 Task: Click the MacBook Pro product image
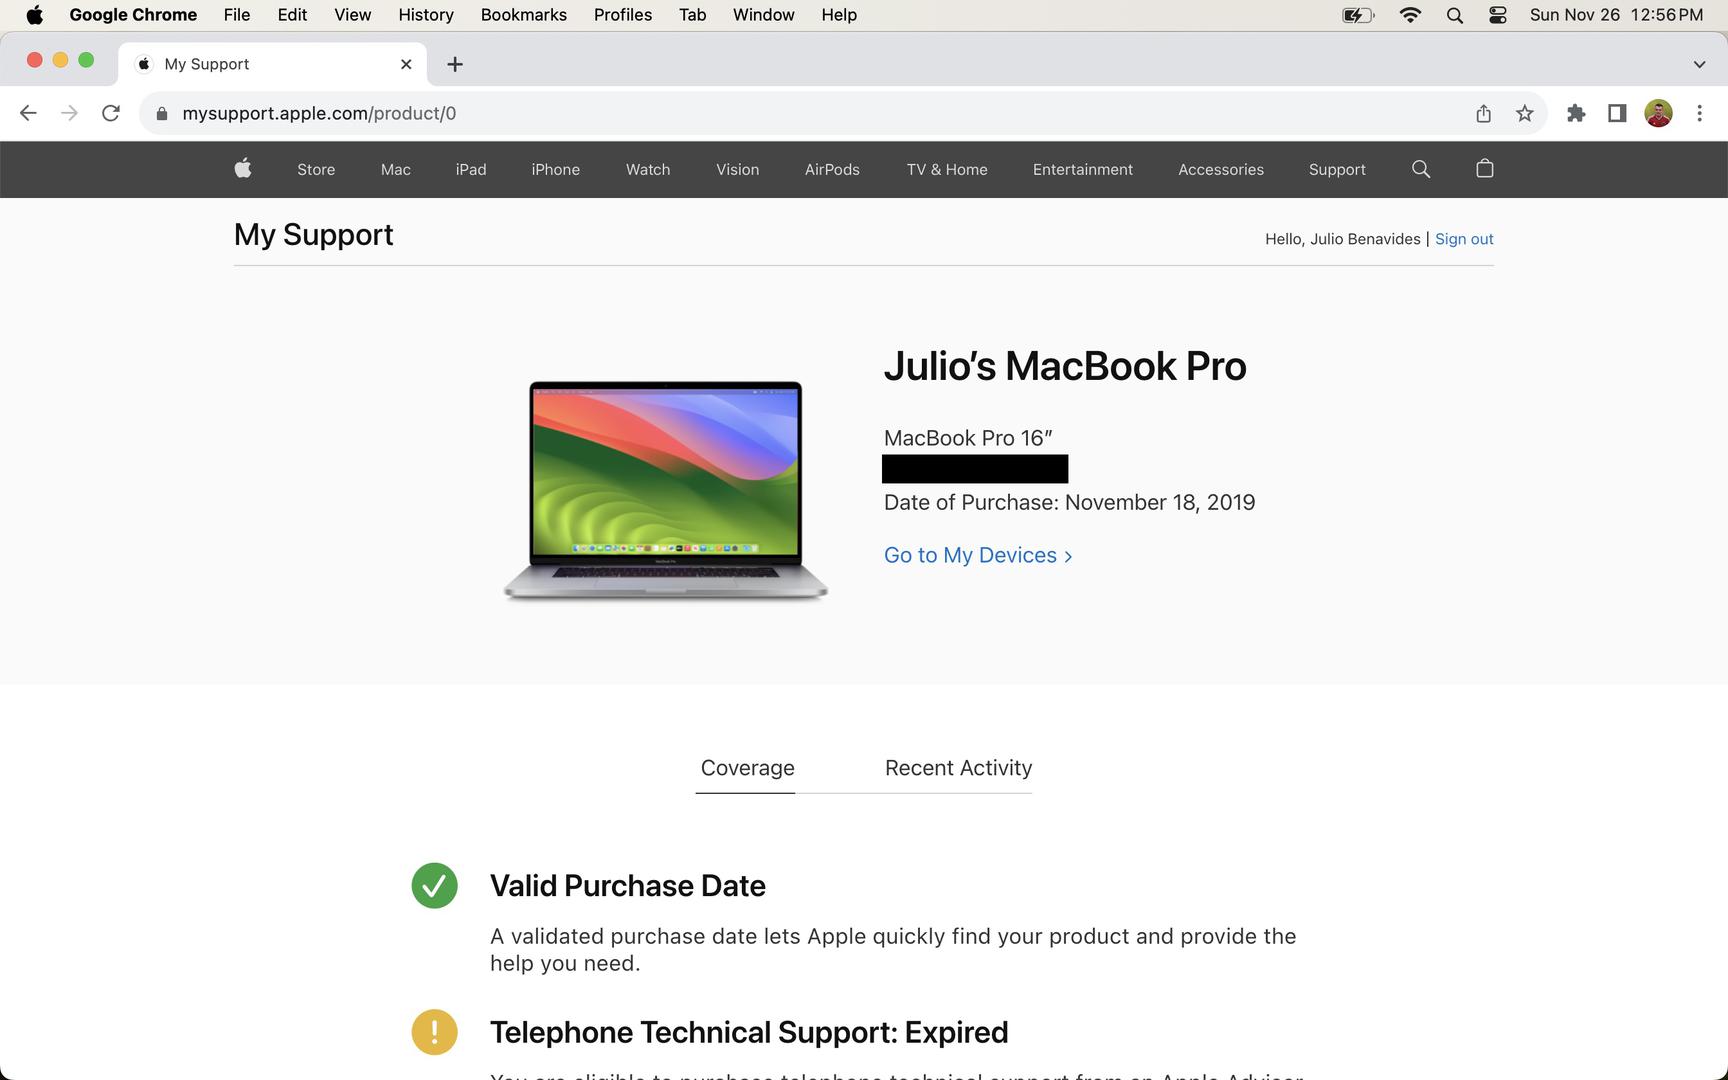pyautogui.click(x=665, y=490)
